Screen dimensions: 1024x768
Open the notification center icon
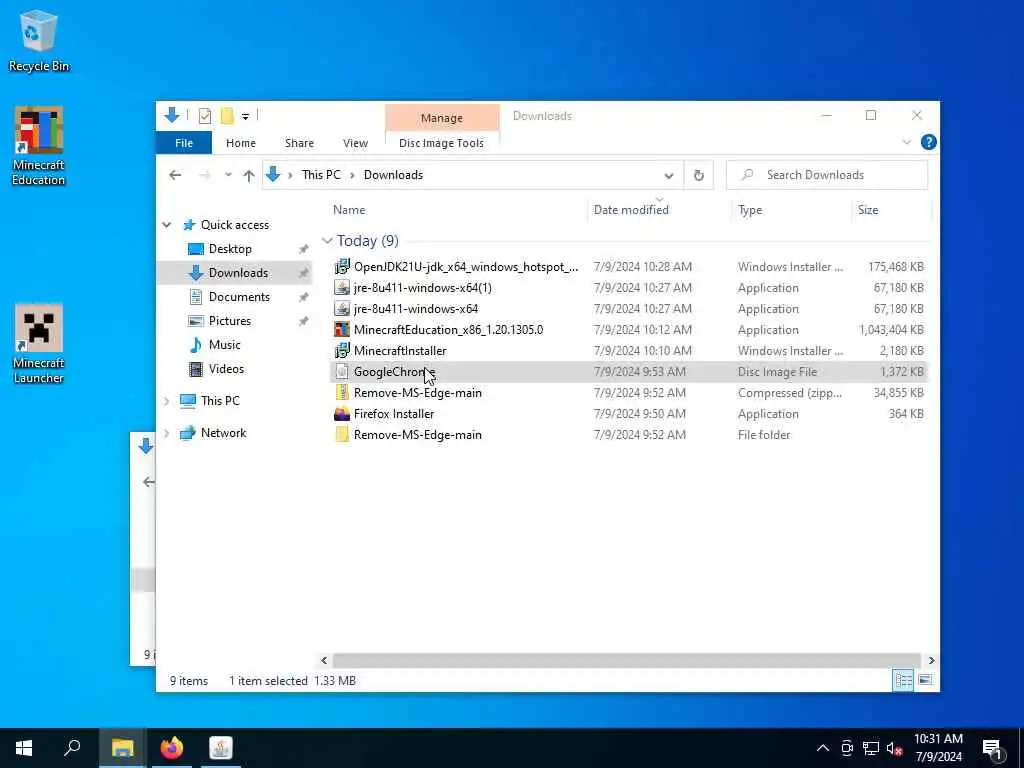pos(993,749)
